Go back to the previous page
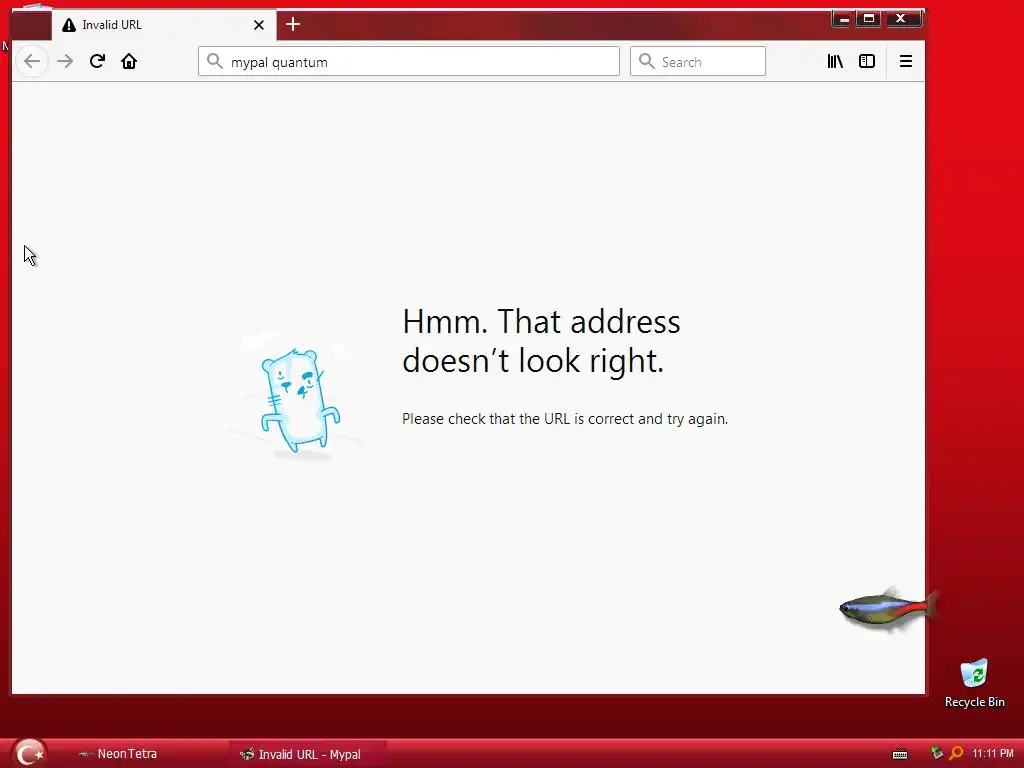Viewport: 1024px width, 768px height. (31, 61)
